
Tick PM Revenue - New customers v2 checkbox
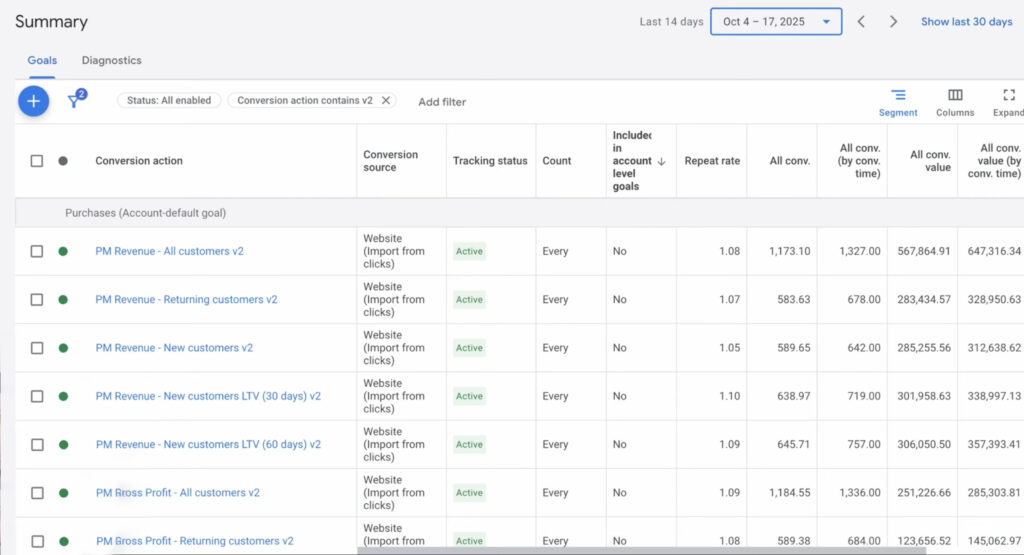tap(37, 348)
